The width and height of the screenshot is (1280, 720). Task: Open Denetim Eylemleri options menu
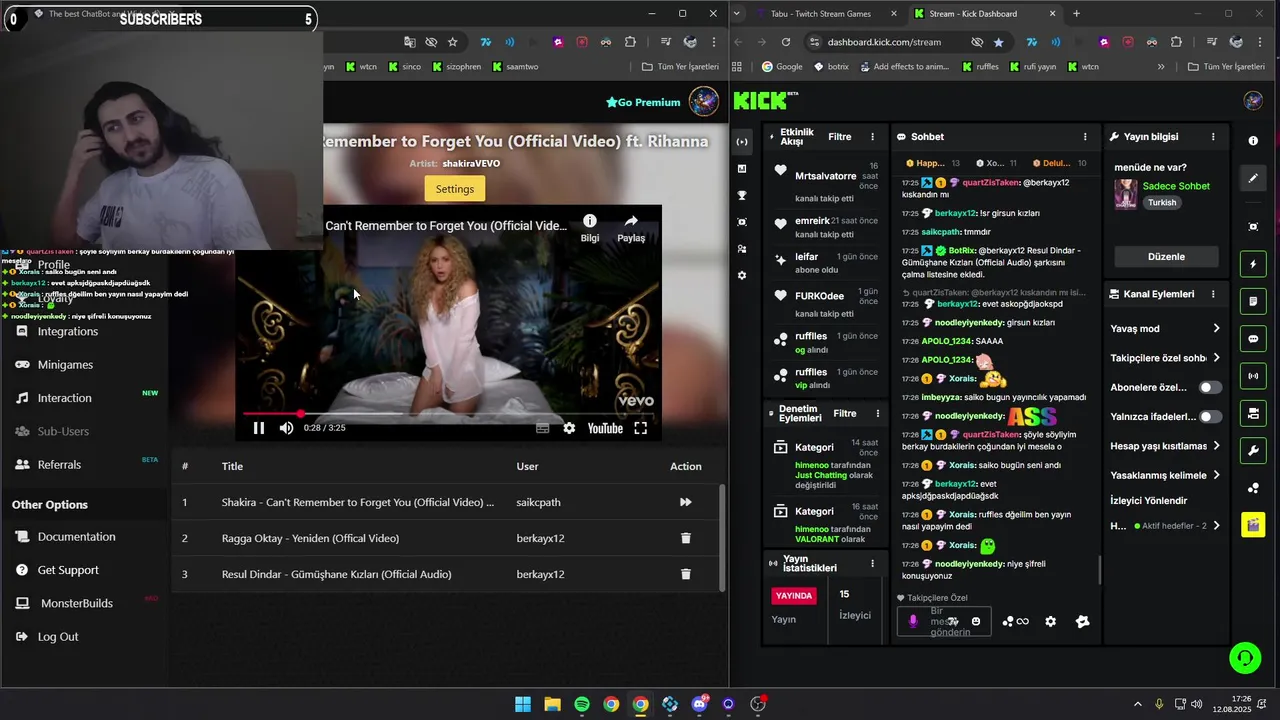878,413
